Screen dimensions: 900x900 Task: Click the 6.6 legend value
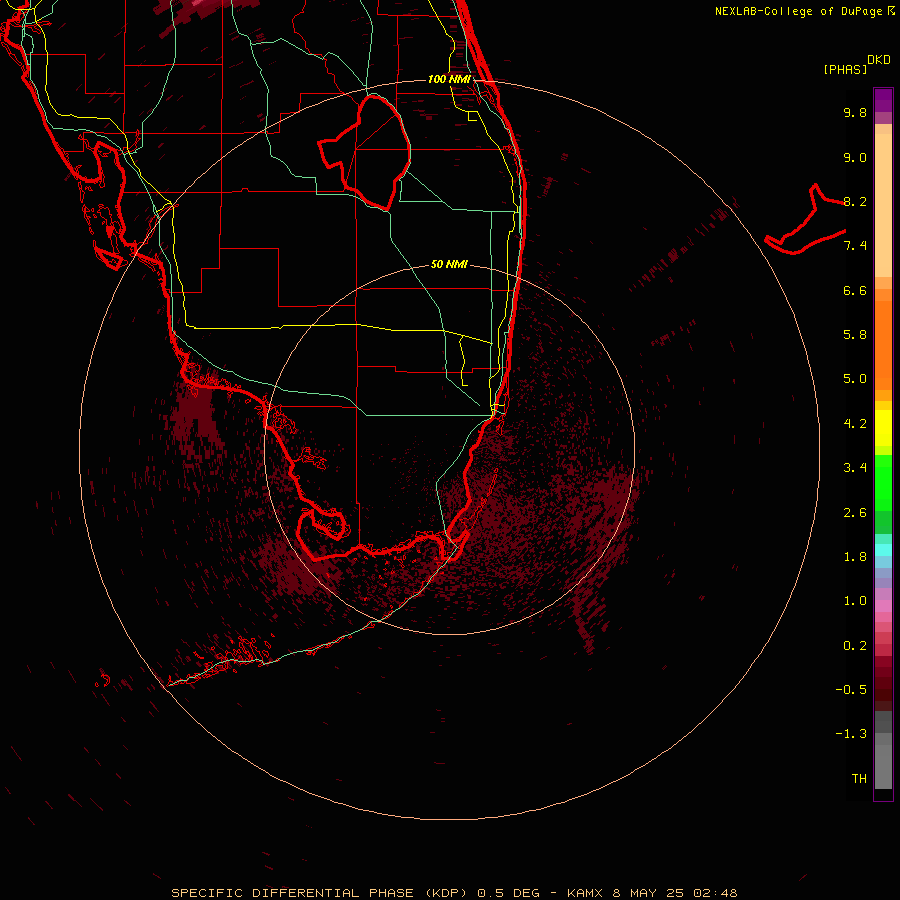point(855,290)
